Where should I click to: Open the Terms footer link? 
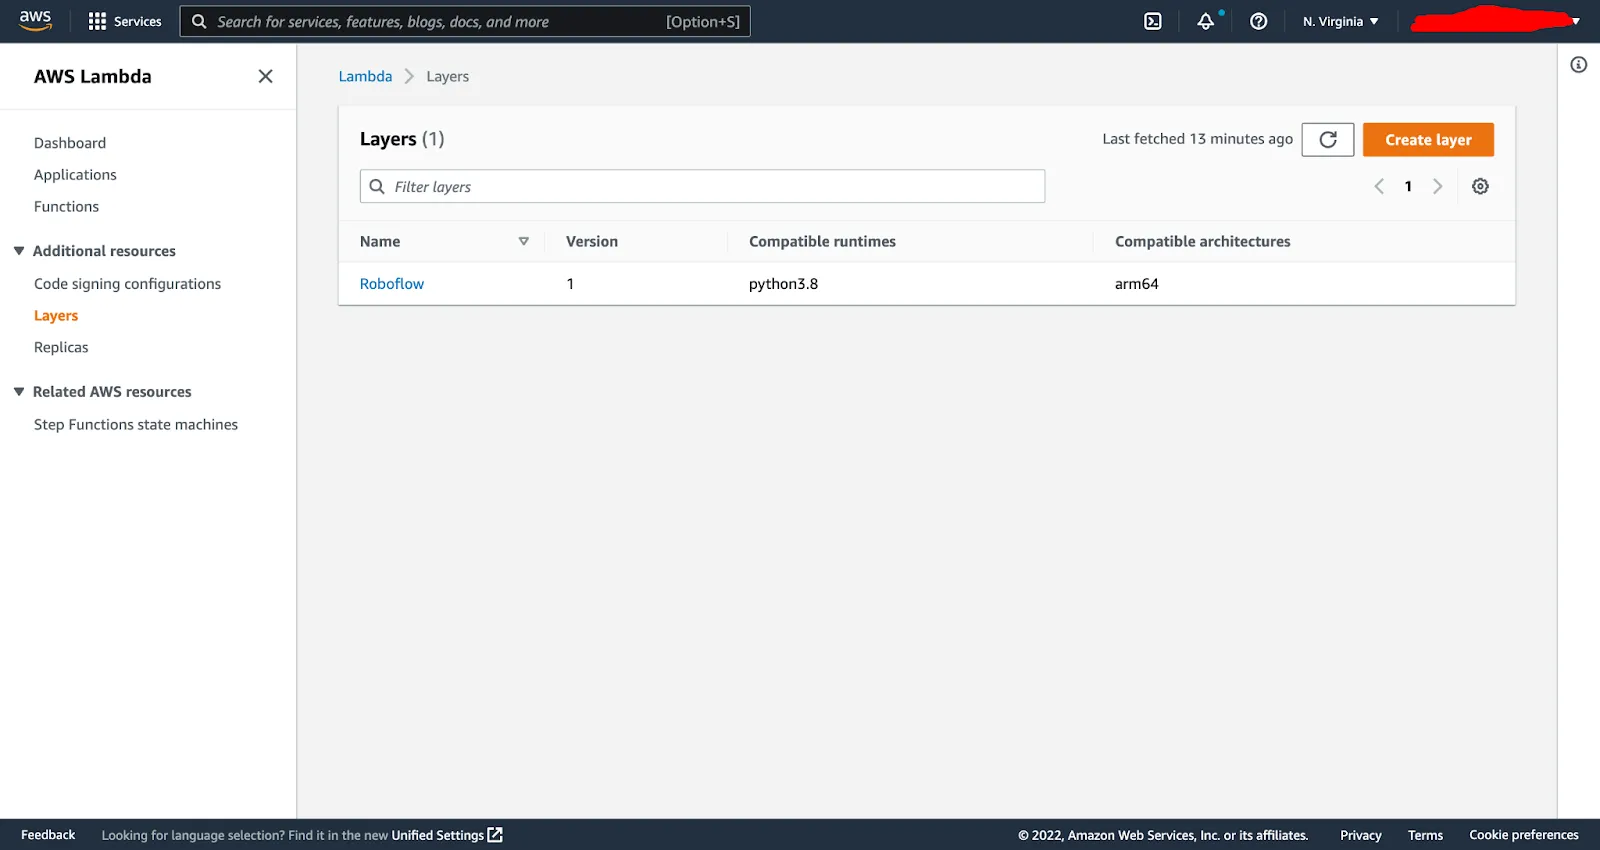tap(1425, 835)
